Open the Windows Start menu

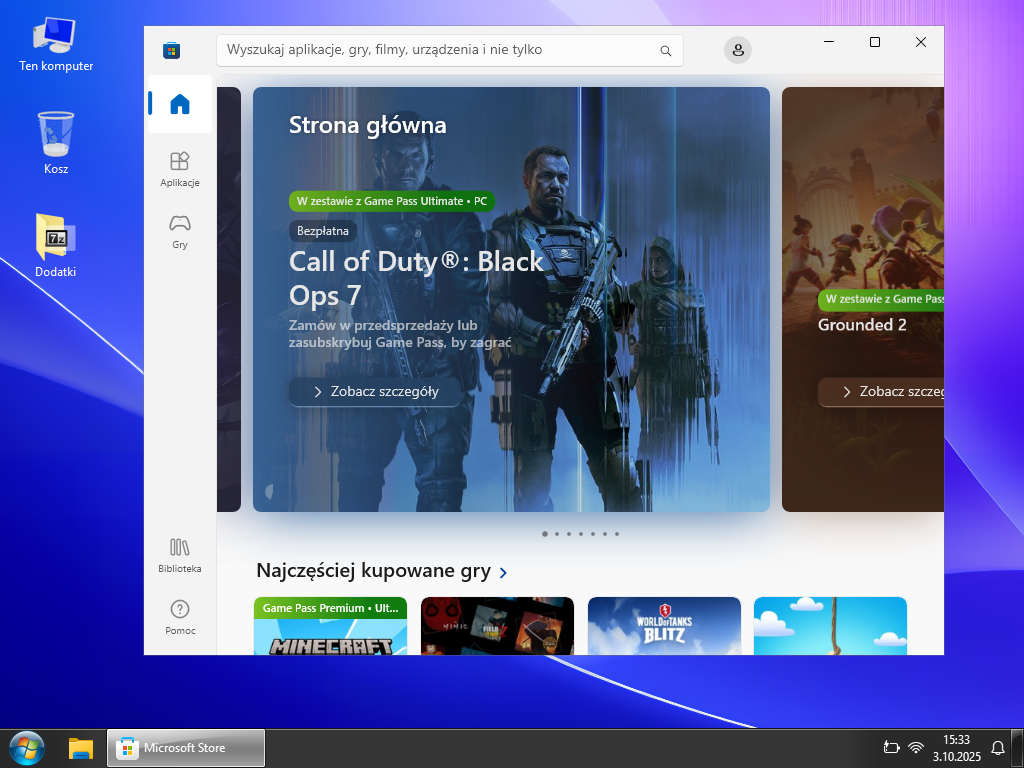pyautogui.click(x=27, y=748)
